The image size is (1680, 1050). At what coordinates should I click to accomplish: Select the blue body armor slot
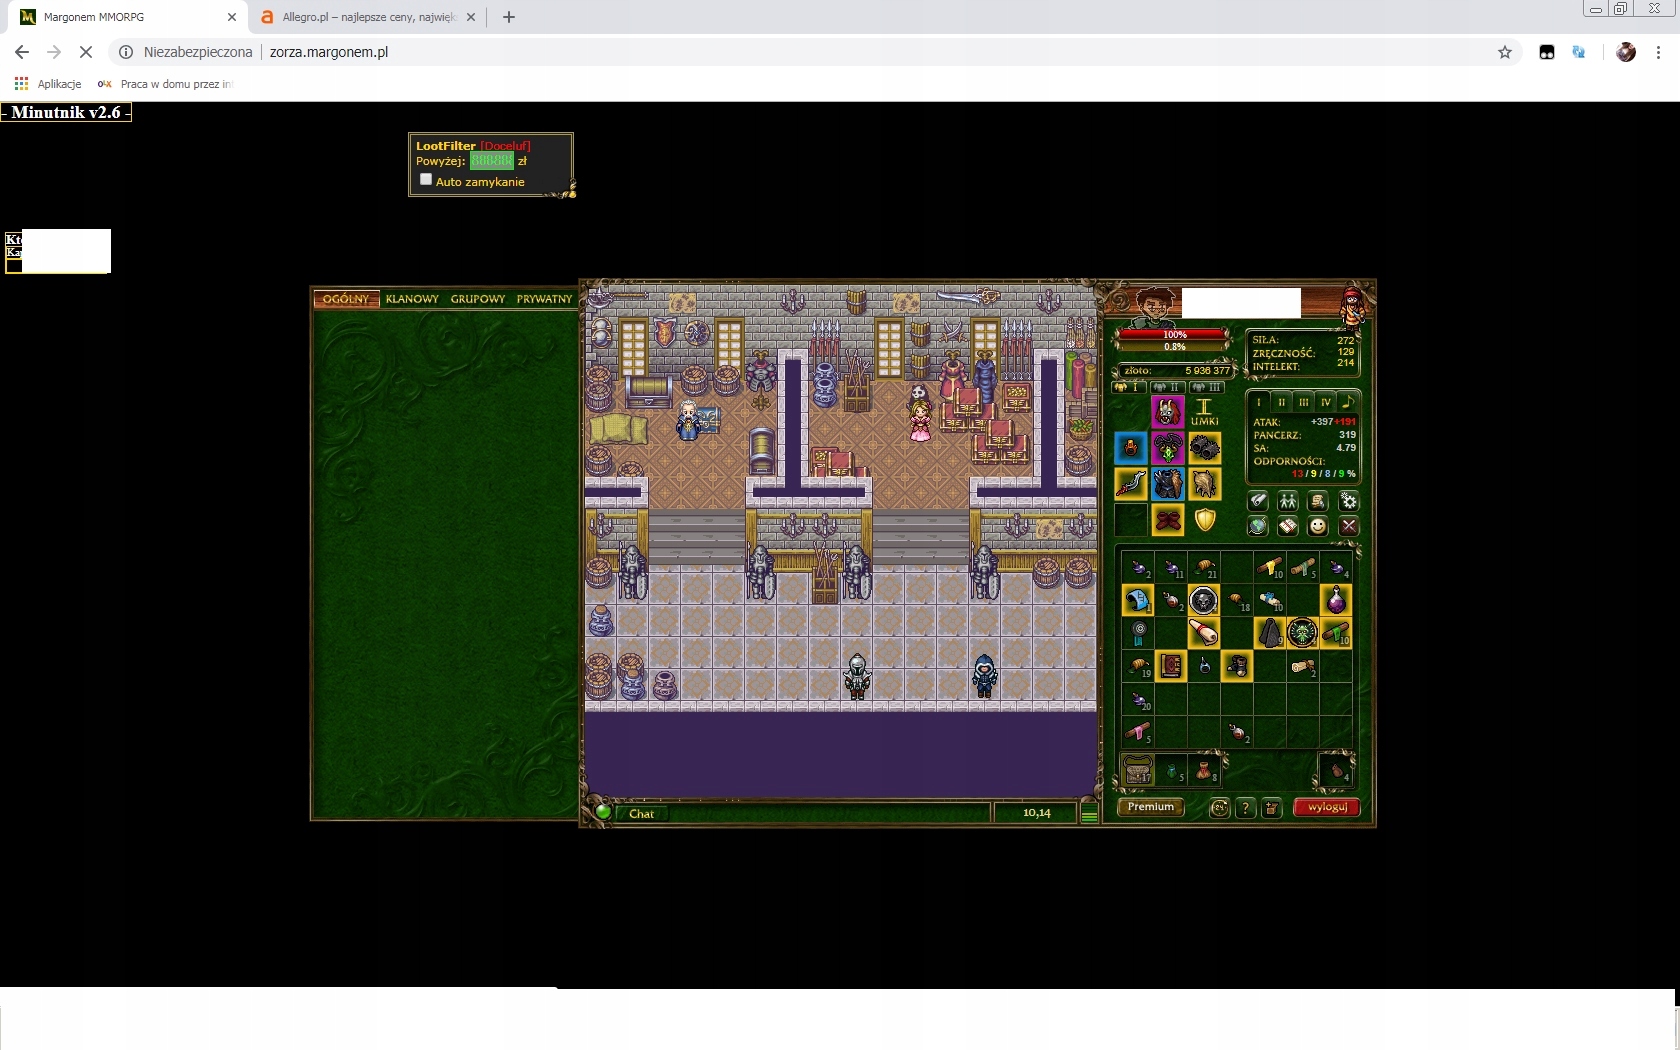(x=1167, y=484)
